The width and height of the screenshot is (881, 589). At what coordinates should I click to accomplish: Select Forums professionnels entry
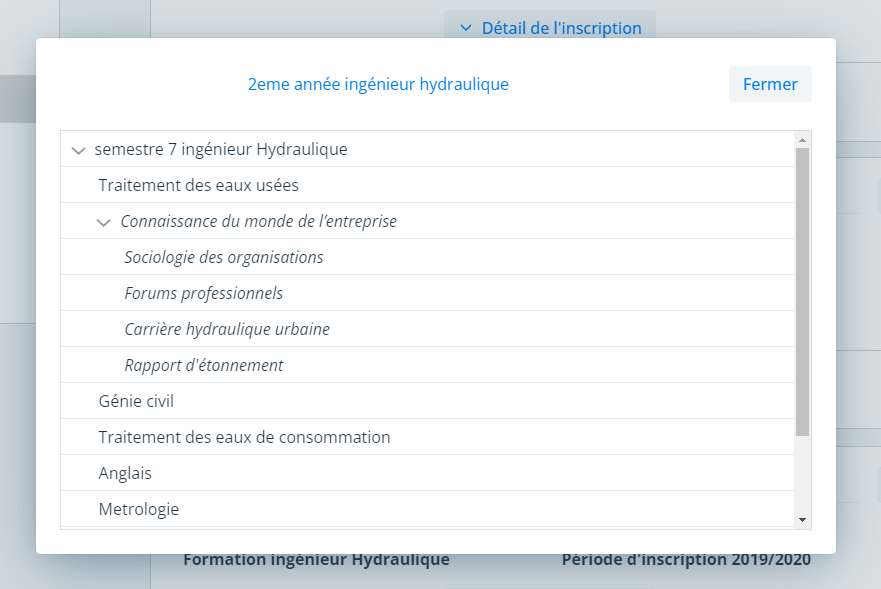[204, 293]
